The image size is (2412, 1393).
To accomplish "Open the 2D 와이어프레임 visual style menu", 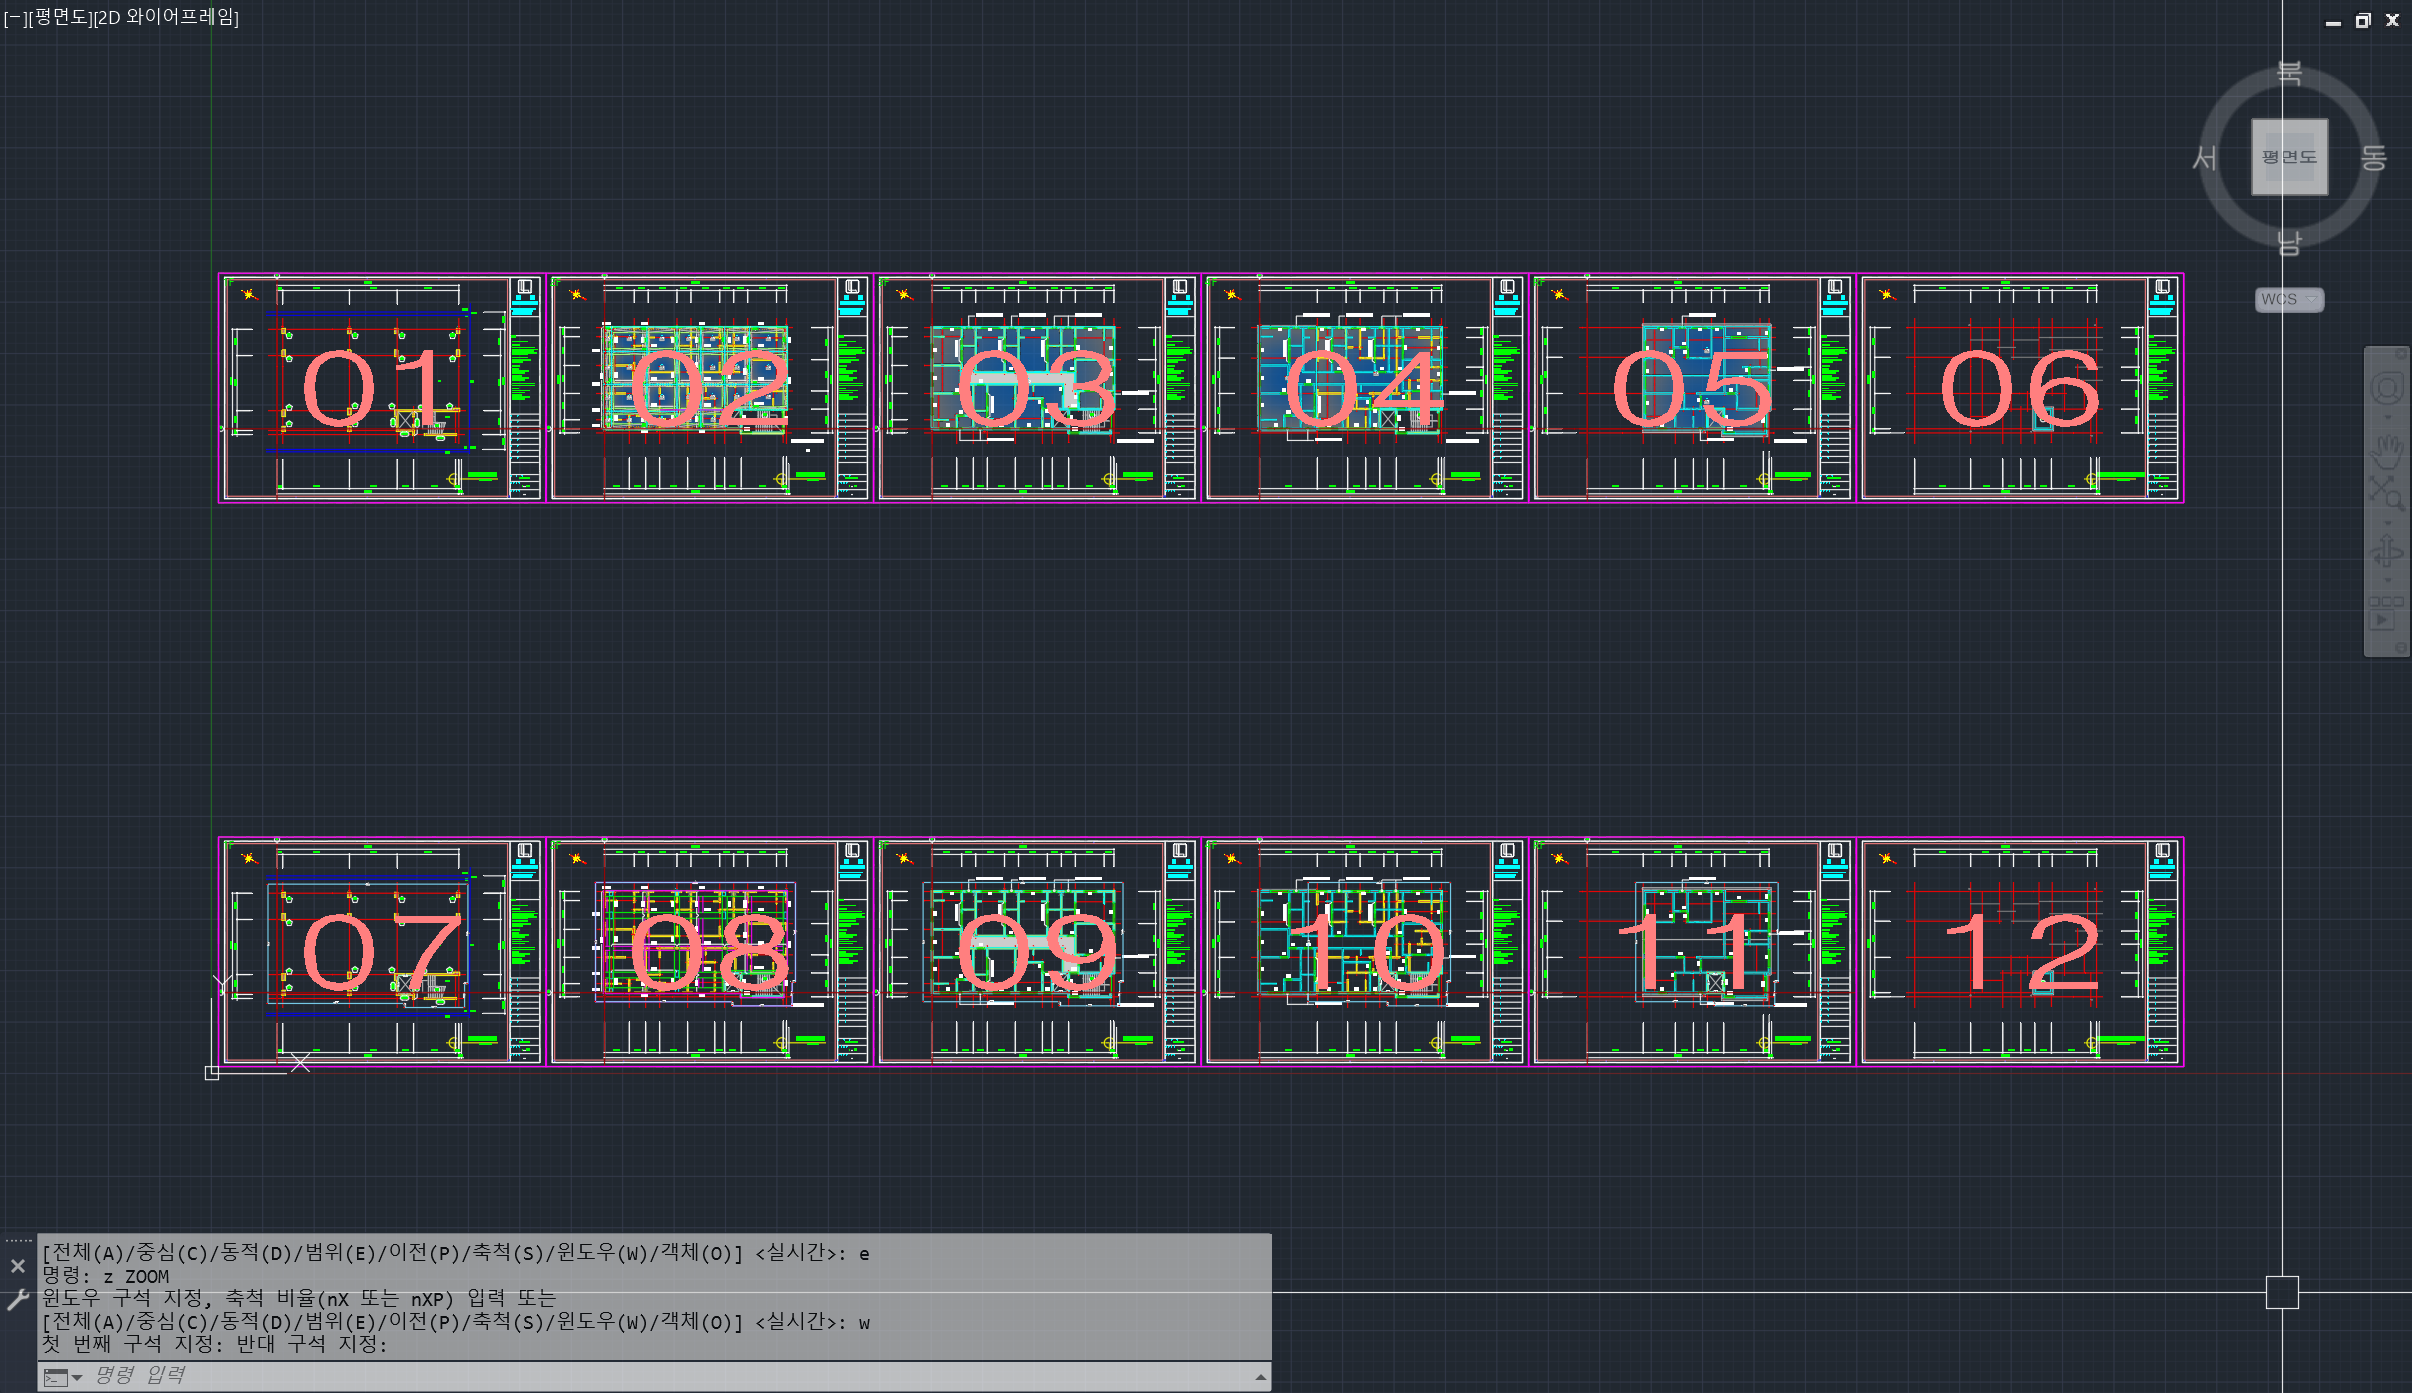I will [166, 17].
